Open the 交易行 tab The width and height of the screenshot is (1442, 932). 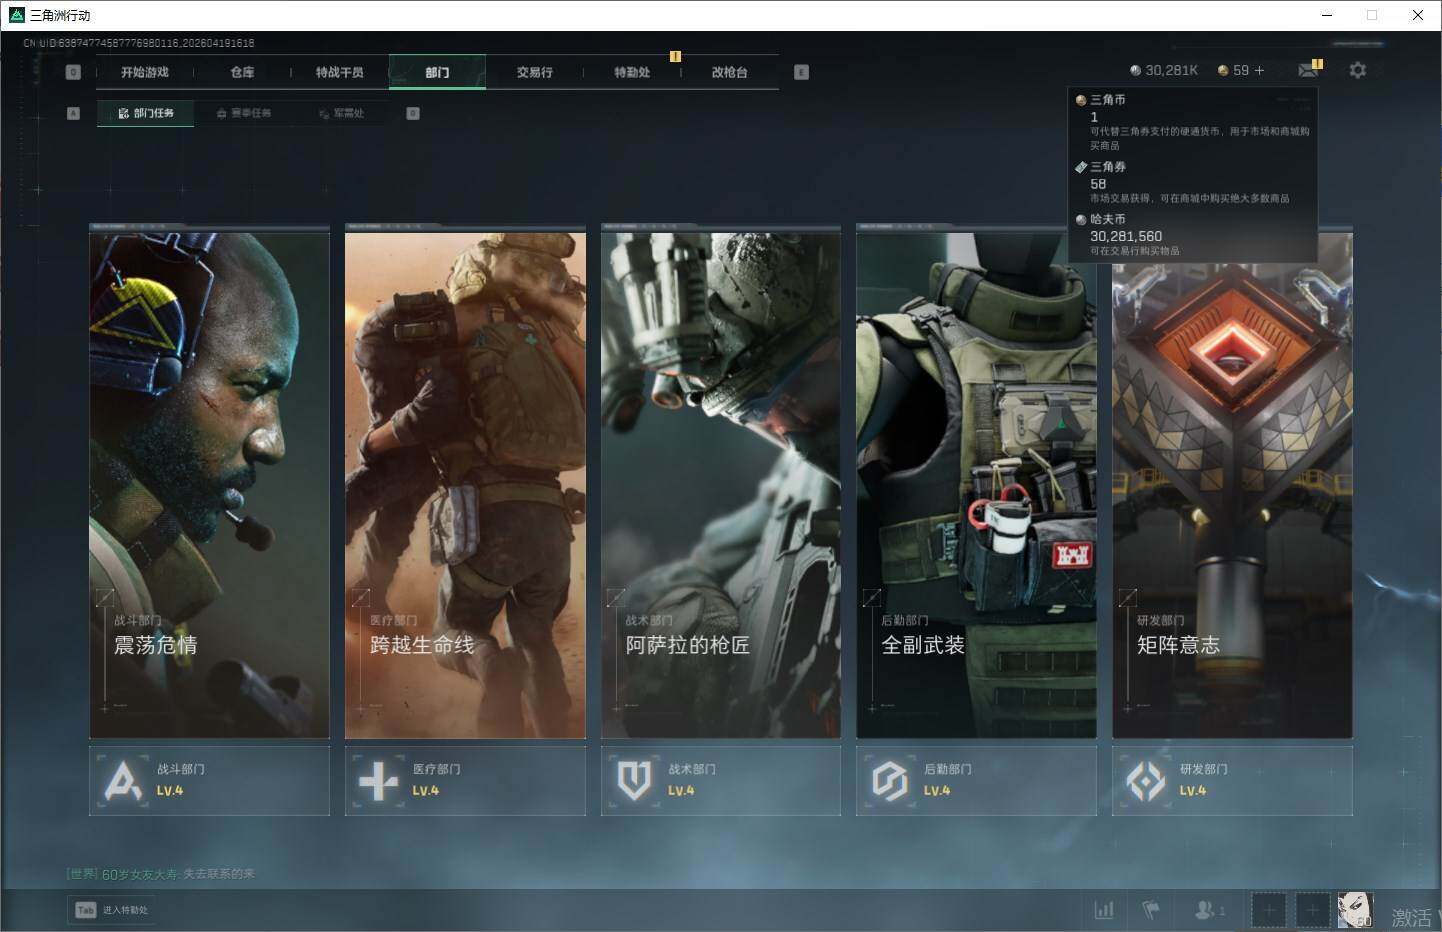coord(534,72)
